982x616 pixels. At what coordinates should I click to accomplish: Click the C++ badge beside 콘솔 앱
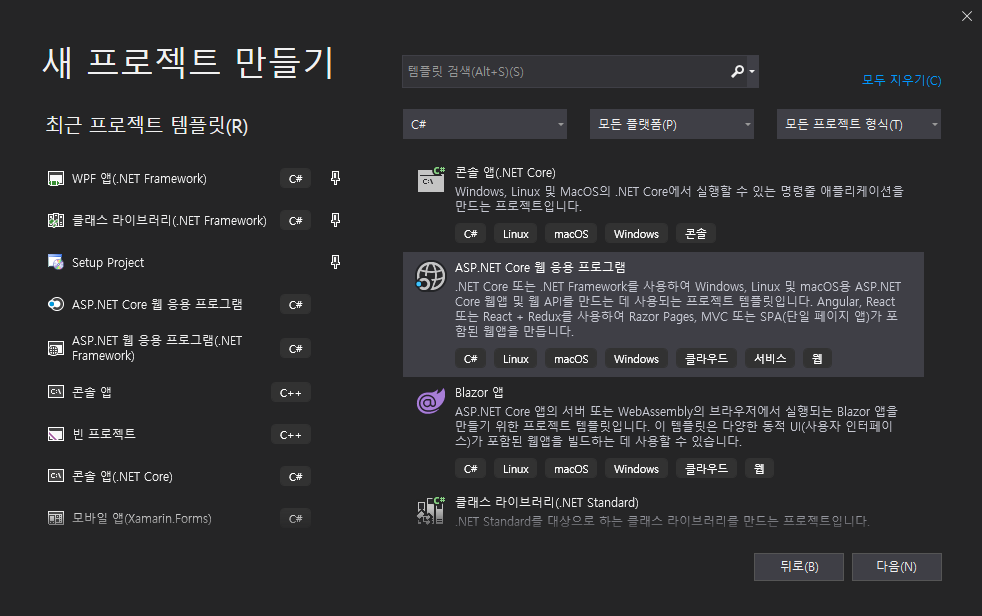point(291,393)
